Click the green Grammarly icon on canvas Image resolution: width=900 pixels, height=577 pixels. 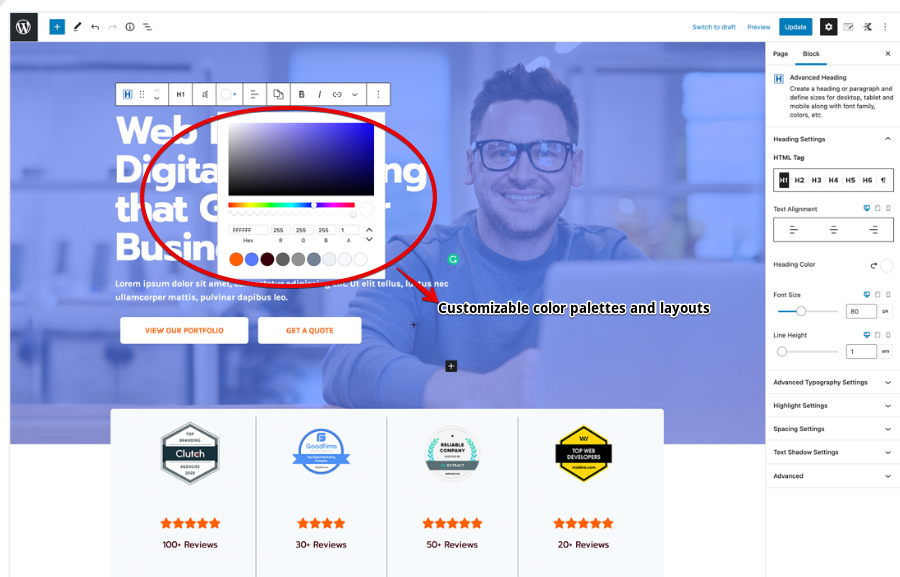click(453, 260)
